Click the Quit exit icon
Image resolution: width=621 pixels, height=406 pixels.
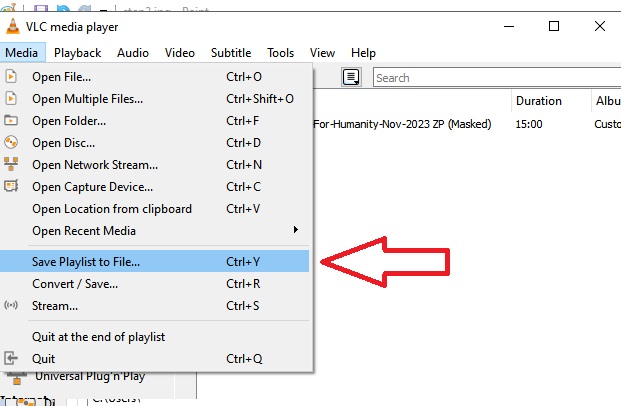(x=11, y=358)
